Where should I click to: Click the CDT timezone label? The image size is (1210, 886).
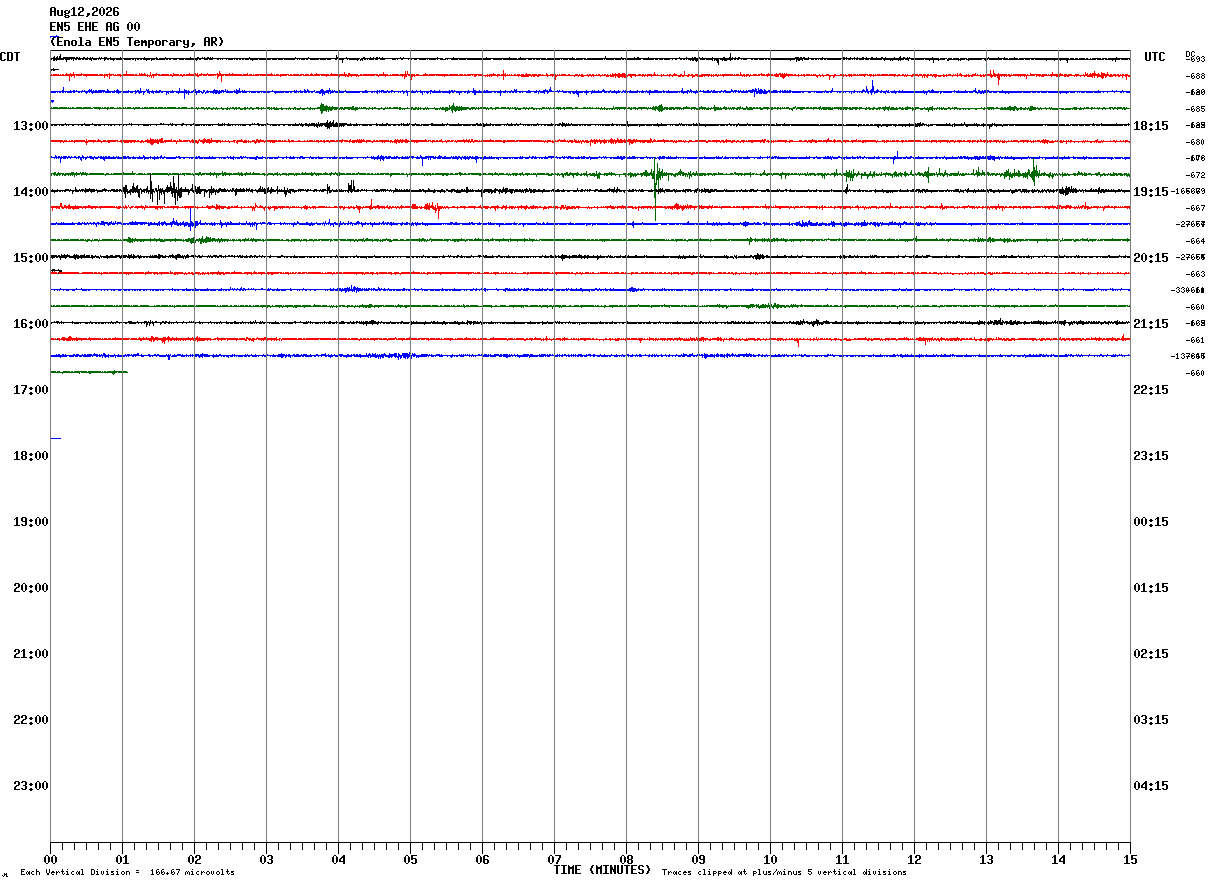[10, 57]
